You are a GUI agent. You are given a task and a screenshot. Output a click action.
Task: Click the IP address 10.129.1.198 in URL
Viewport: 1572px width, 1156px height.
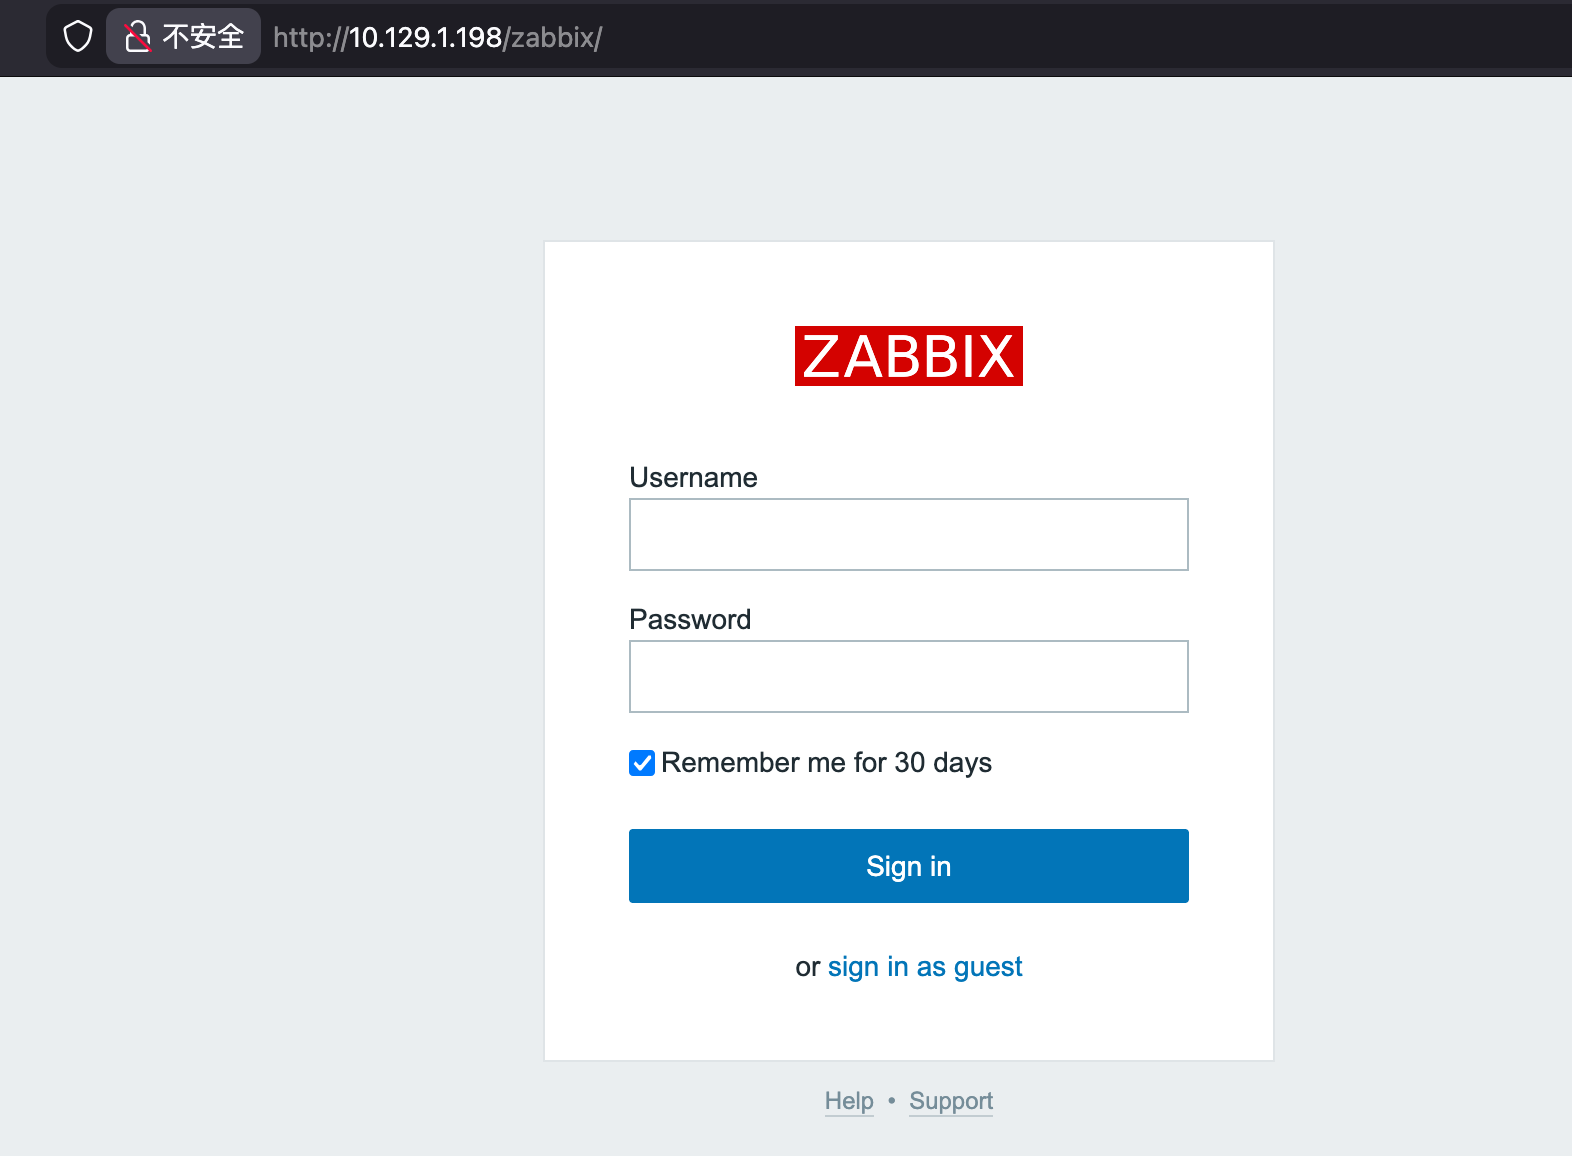click(425, 38)
